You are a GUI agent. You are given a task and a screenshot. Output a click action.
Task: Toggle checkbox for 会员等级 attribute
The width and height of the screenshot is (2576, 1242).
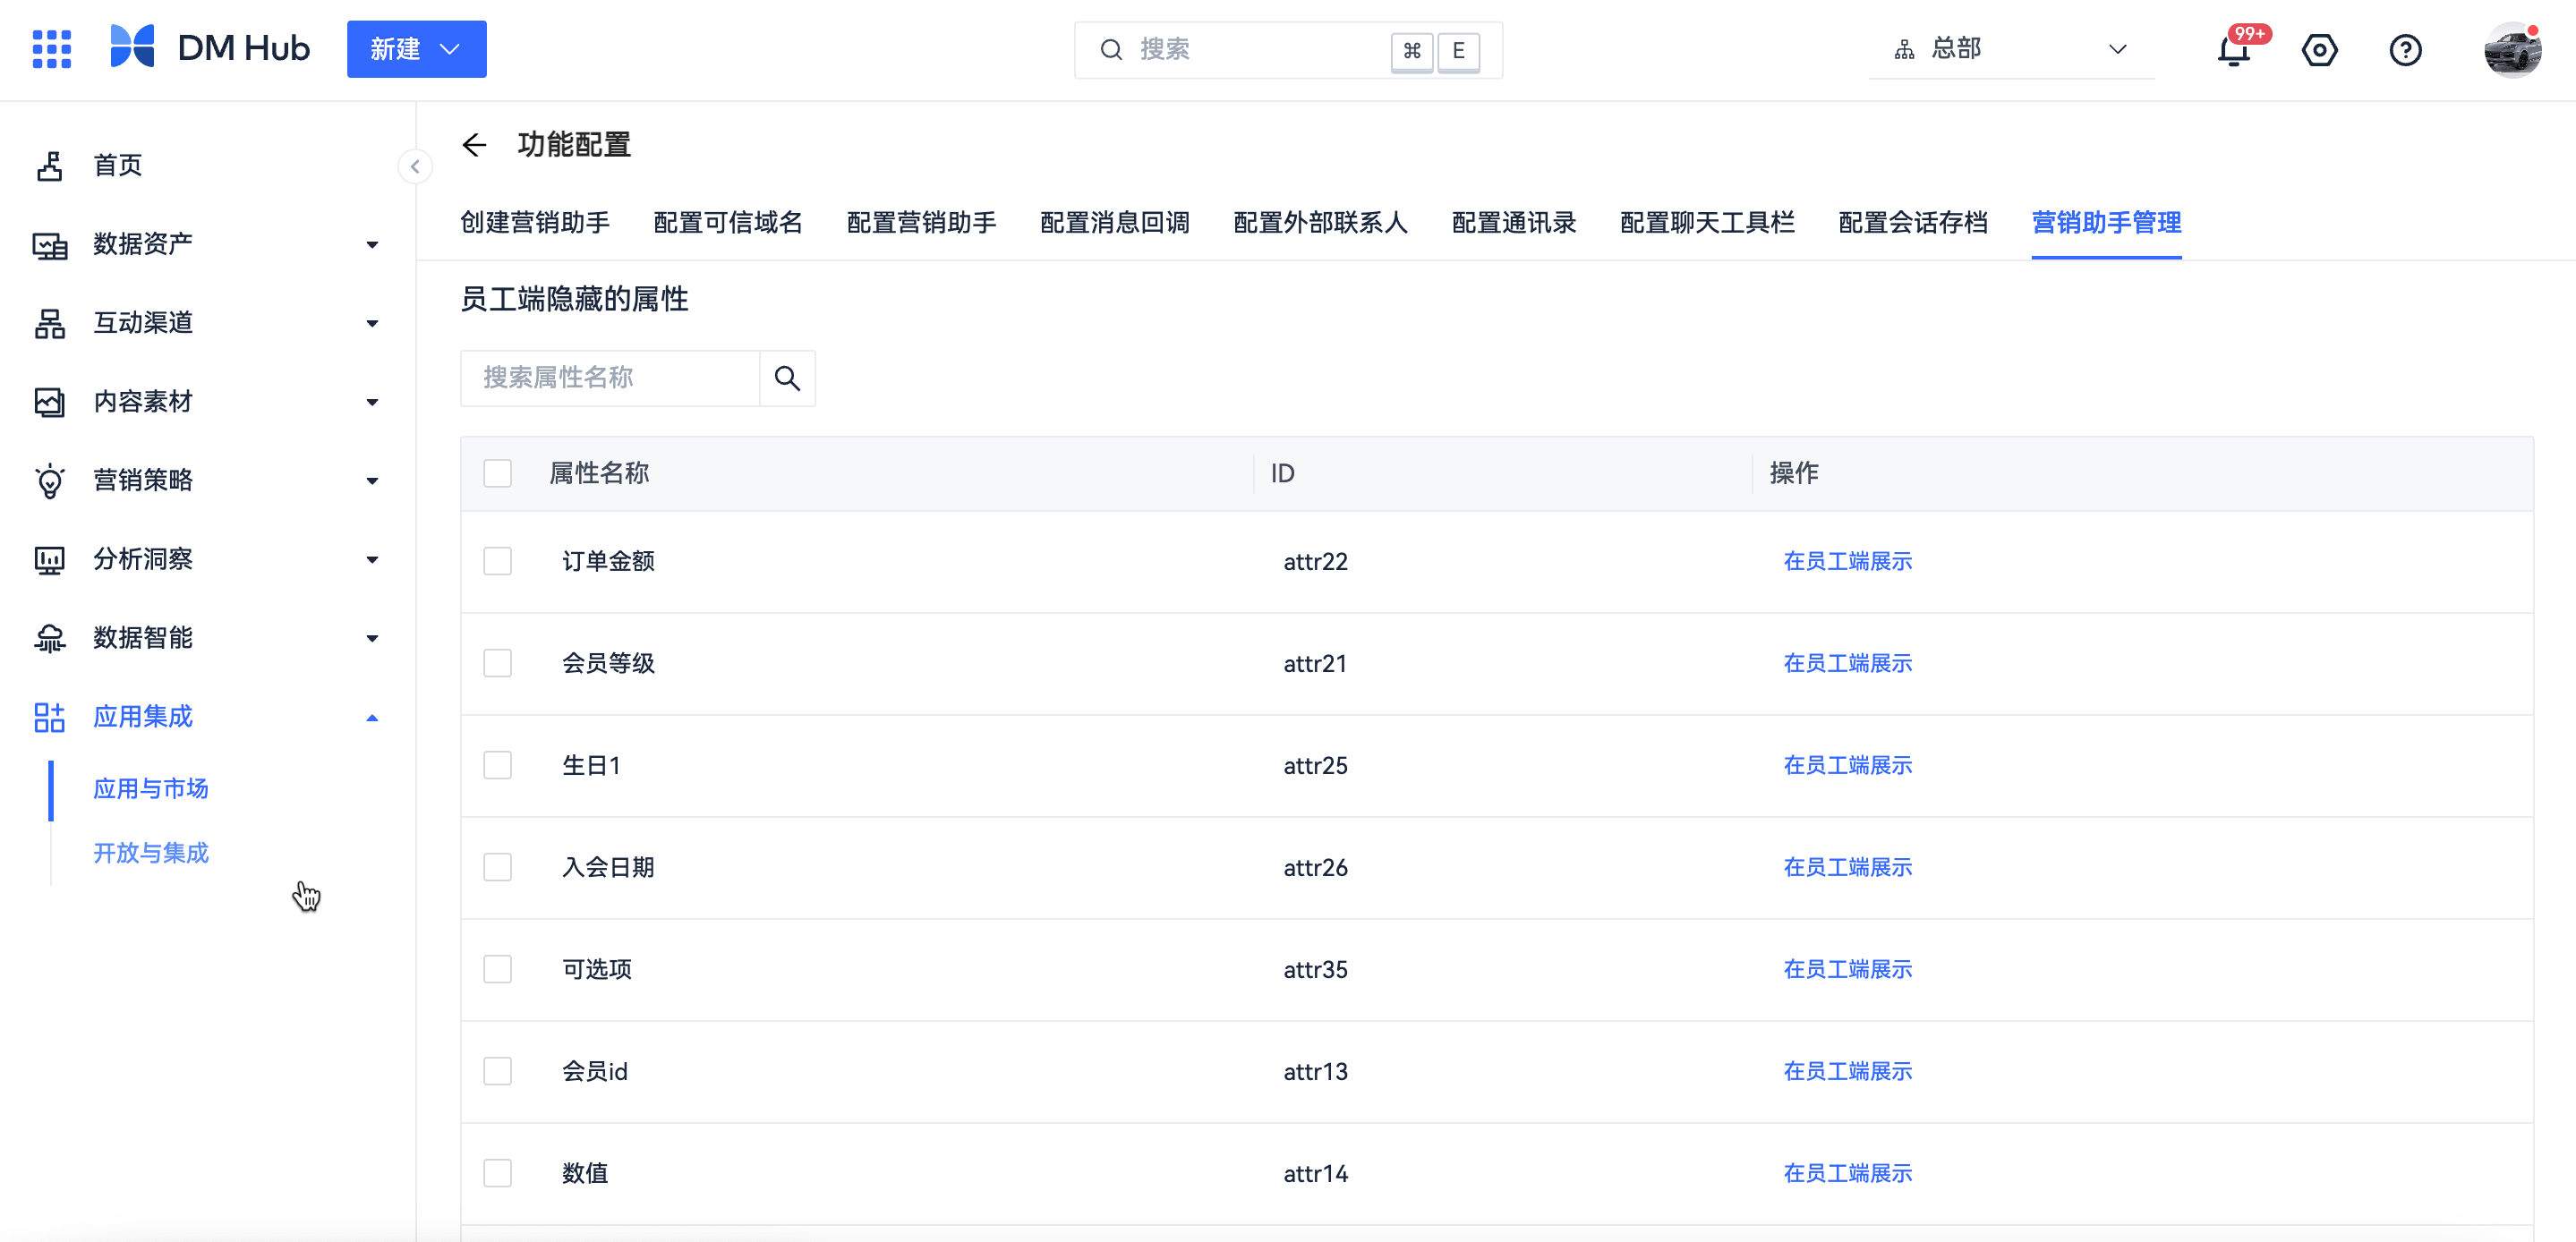[x=498, y=664]
